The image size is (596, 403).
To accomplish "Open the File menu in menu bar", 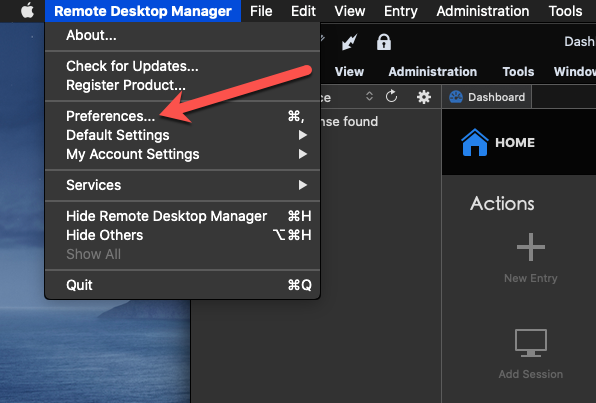I will click(x=261, y=11).
